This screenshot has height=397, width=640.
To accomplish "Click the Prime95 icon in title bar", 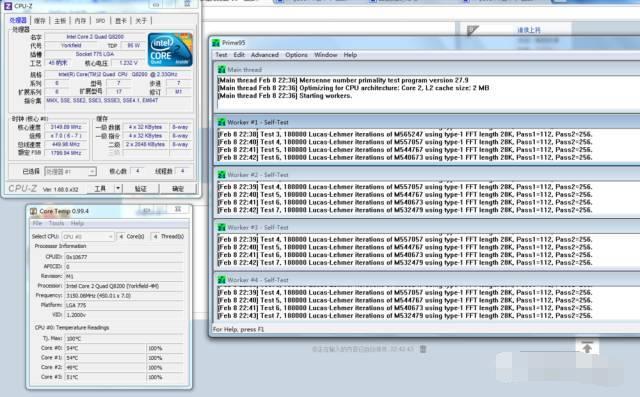I will tap(216, 43).
